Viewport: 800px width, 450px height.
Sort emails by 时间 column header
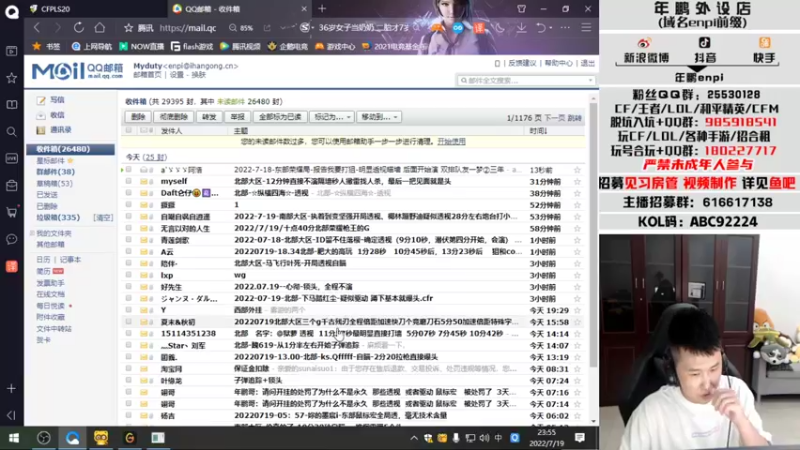[x=538, y=131]
